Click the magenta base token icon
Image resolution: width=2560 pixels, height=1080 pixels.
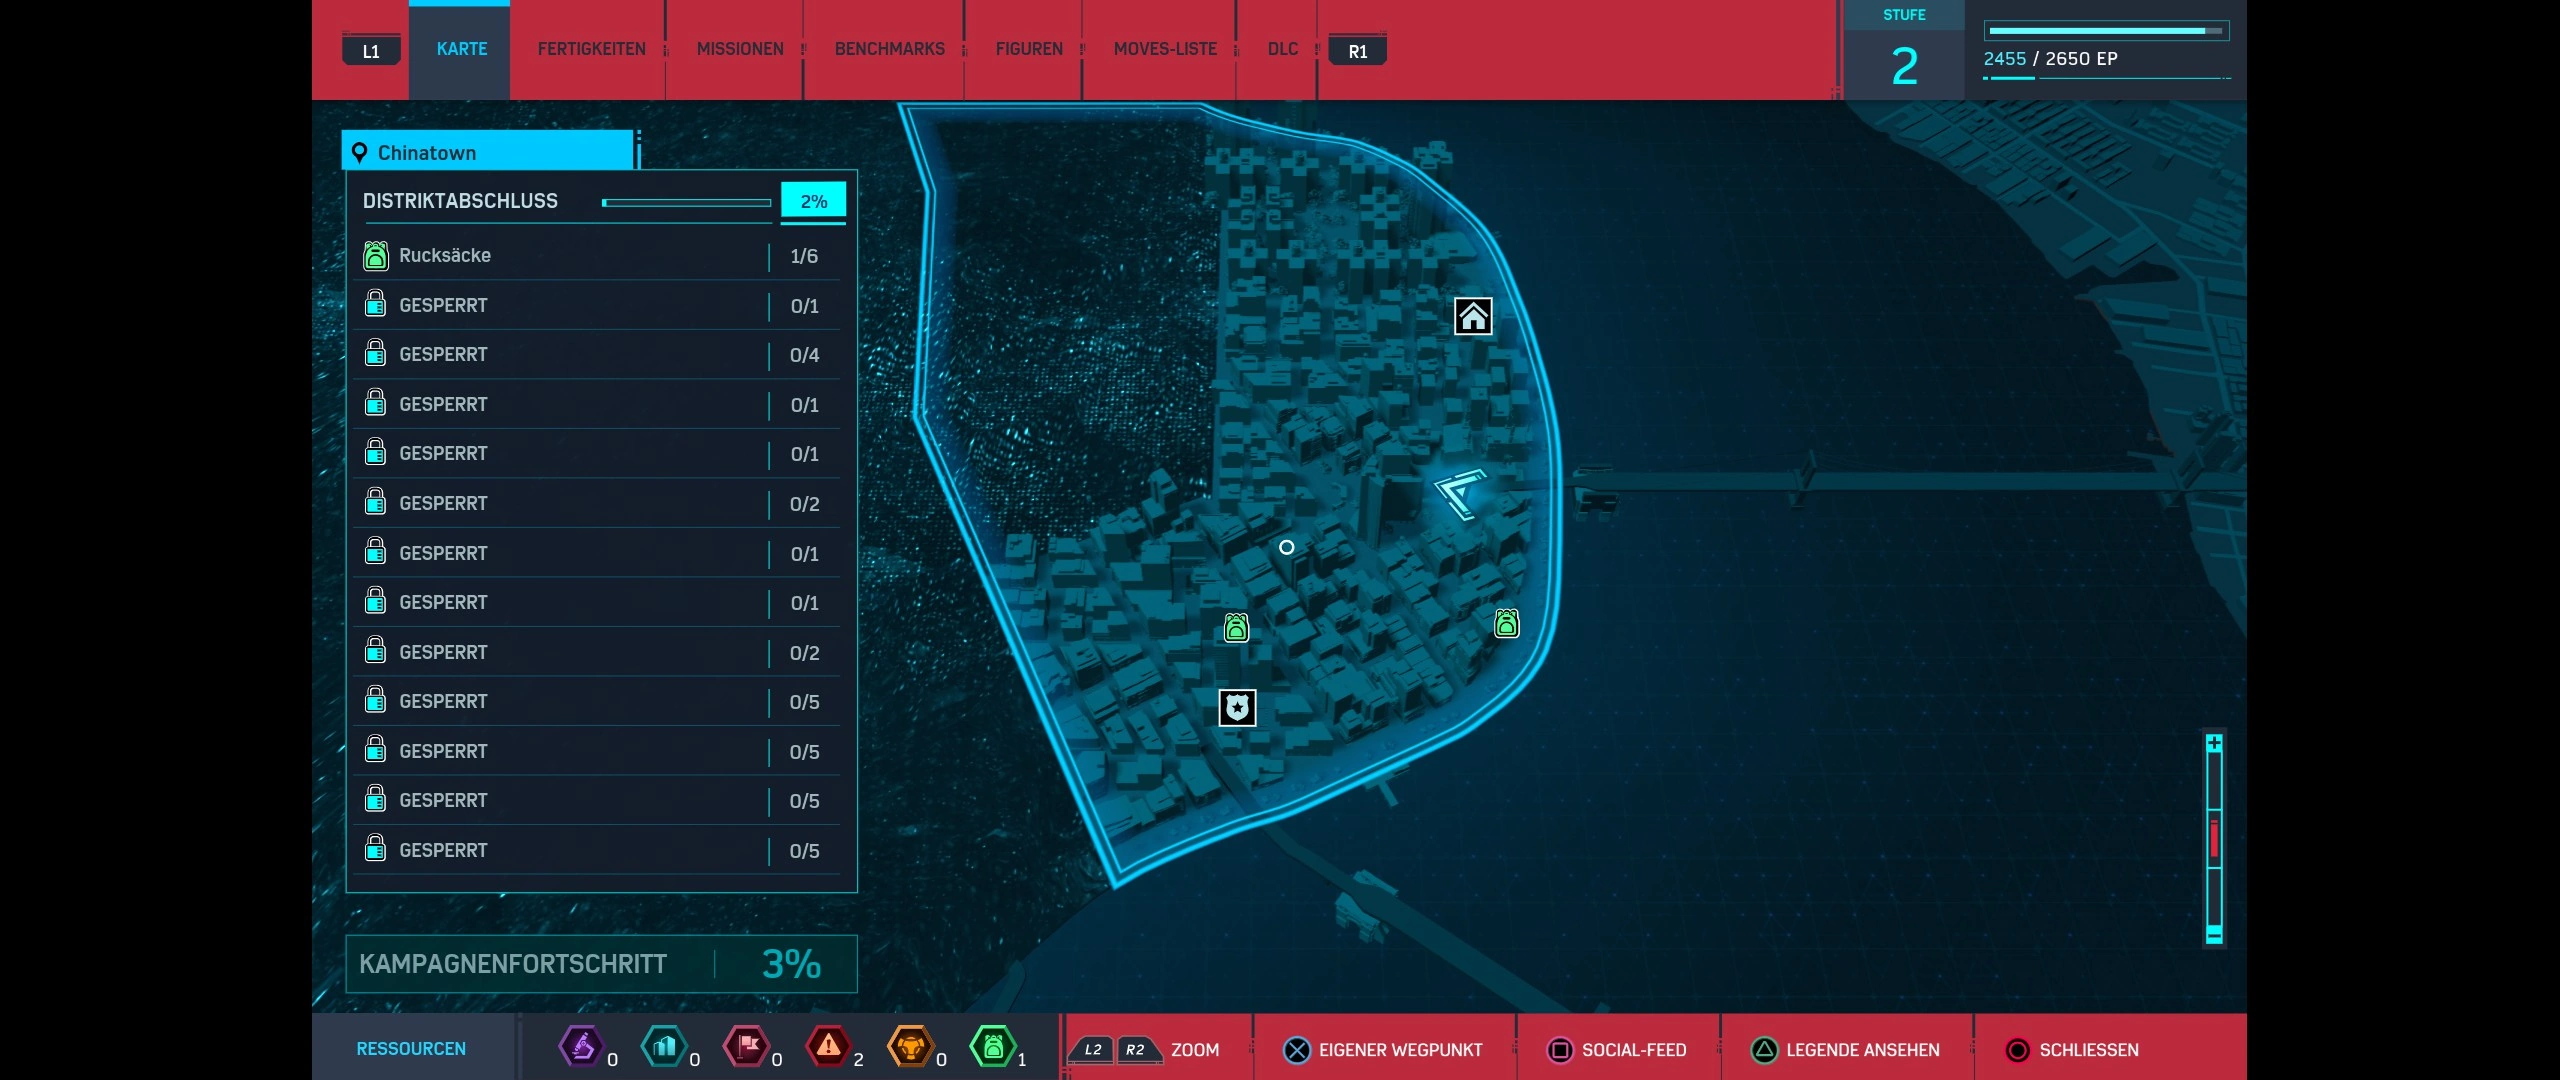[747, 1047]
